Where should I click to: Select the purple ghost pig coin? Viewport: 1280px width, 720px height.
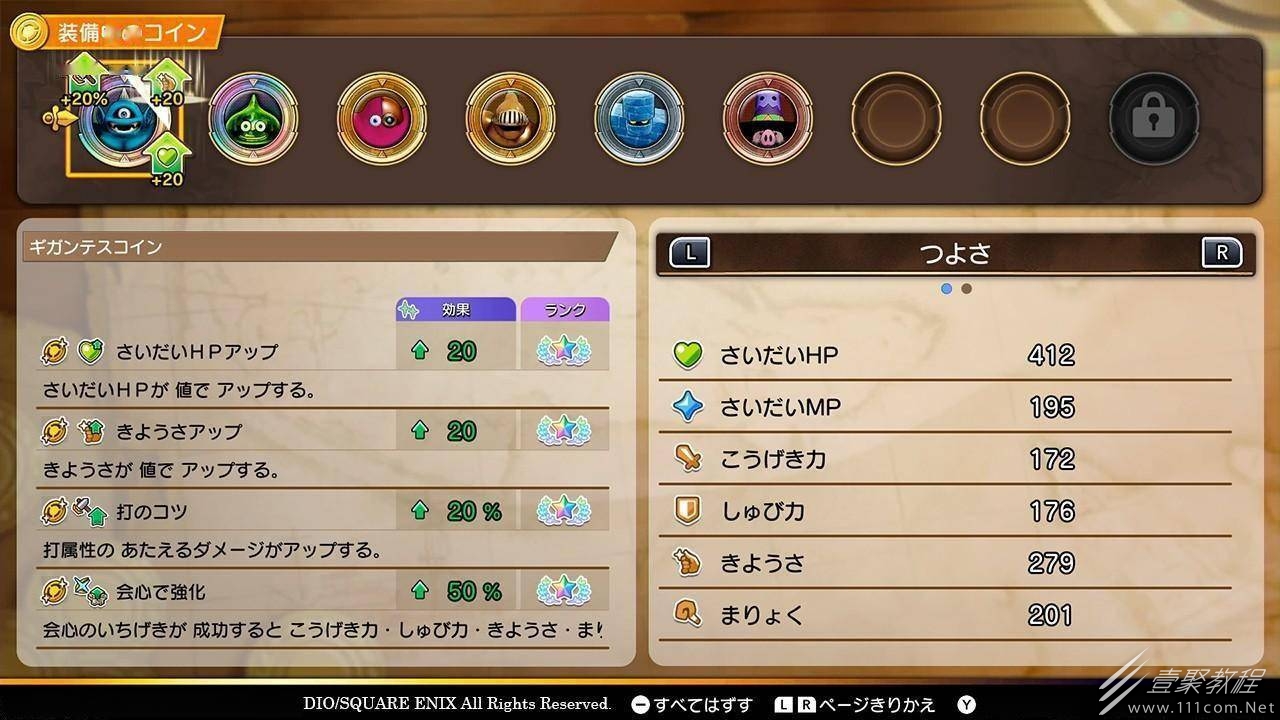768,118
